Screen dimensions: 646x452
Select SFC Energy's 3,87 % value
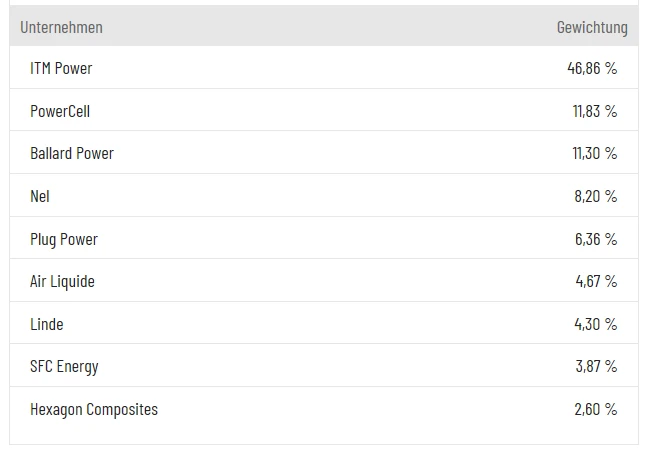coord(596,366)
